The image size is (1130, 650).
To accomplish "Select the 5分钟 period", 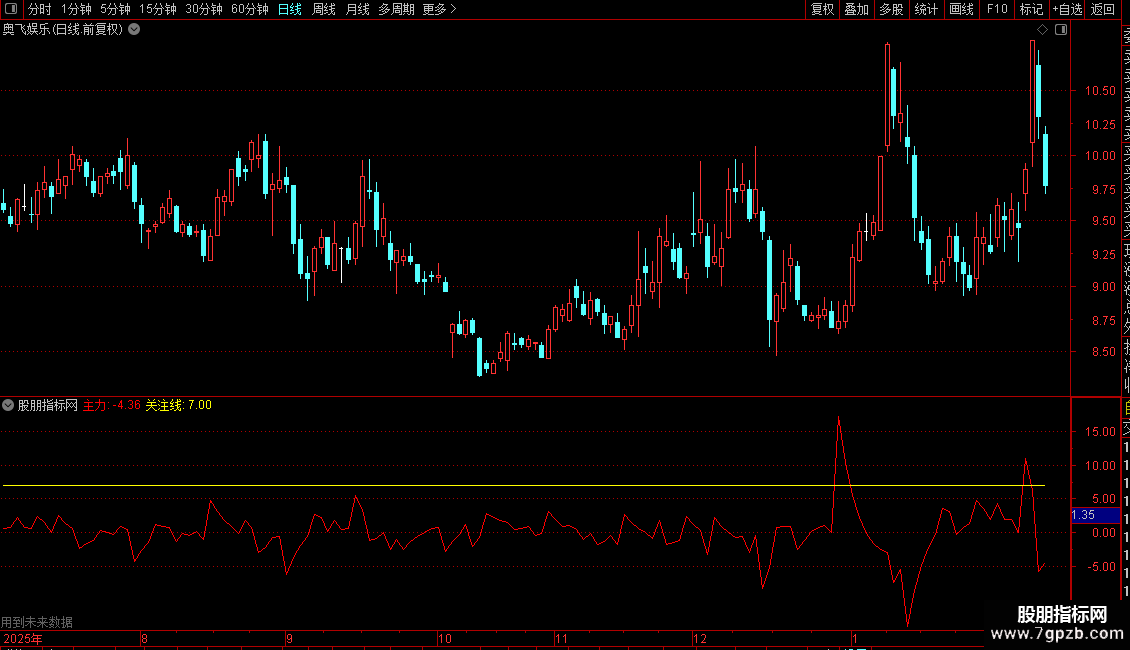I will click(115, 9).
